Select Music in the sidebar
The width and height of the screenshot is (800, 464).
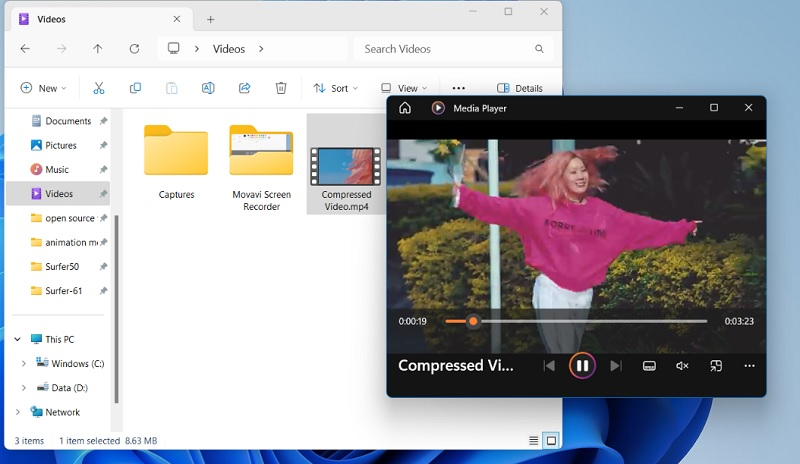click(57, 170)
